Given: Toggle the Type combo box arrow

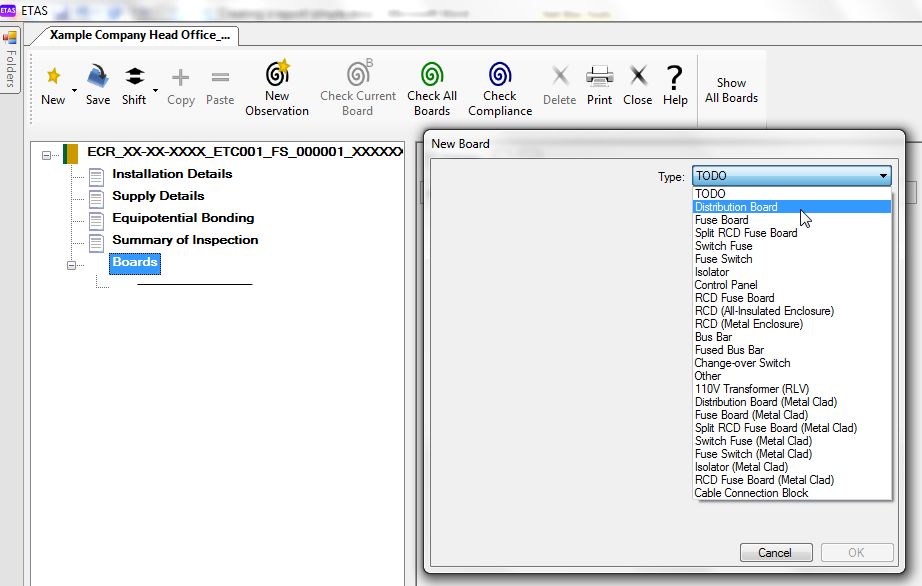Looking at the screenshot, I should click(883, 176).
